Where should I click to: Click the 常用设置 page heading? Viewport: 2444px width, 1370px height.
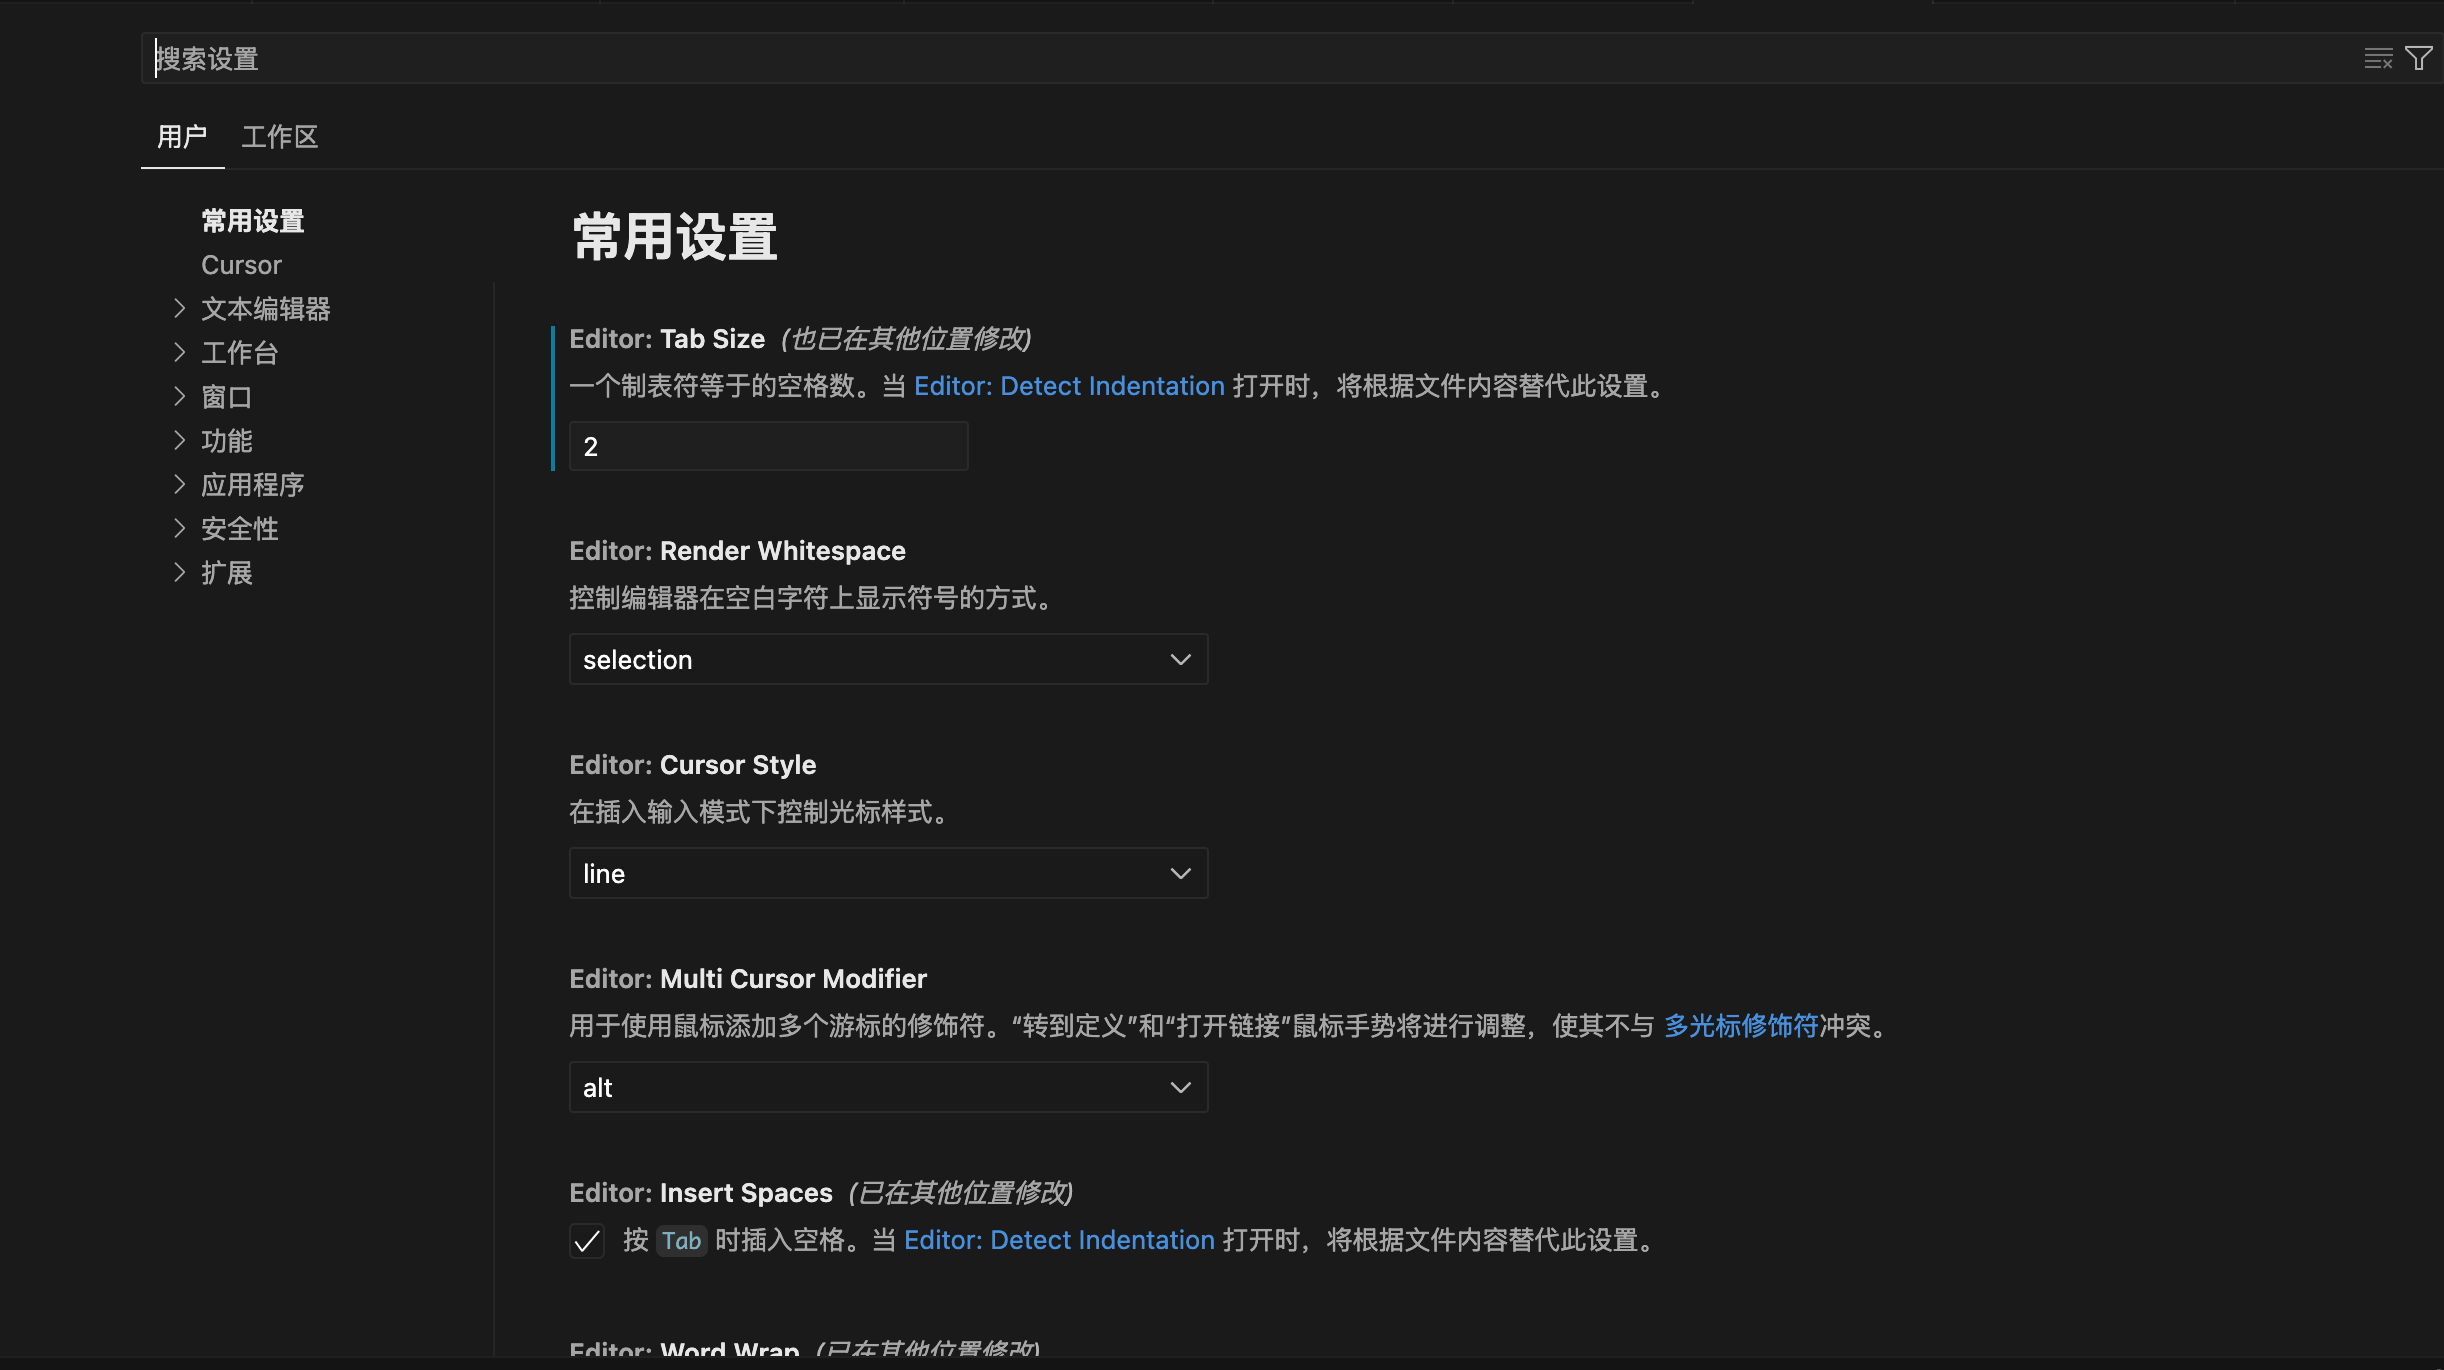point(675,237)
